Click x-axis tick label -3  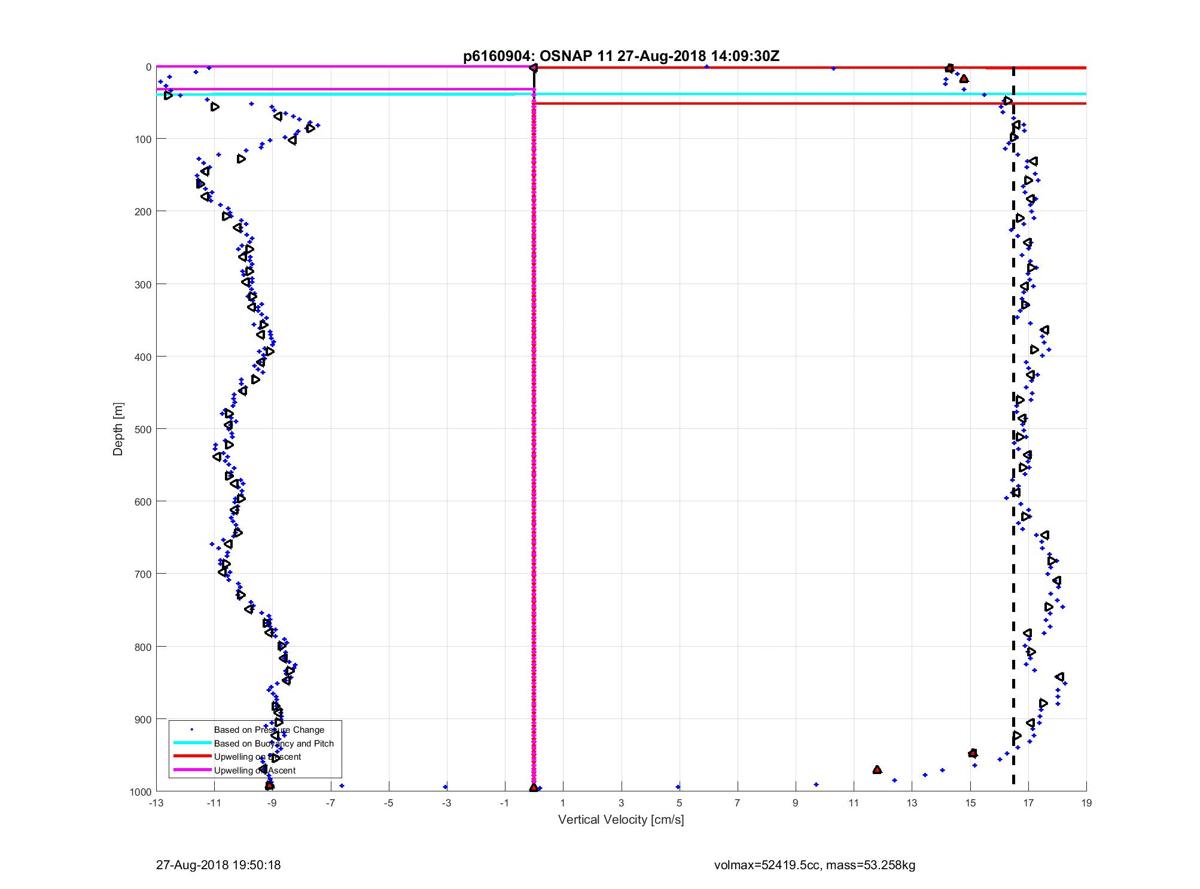pyautogui.click(x=446, y=803)
